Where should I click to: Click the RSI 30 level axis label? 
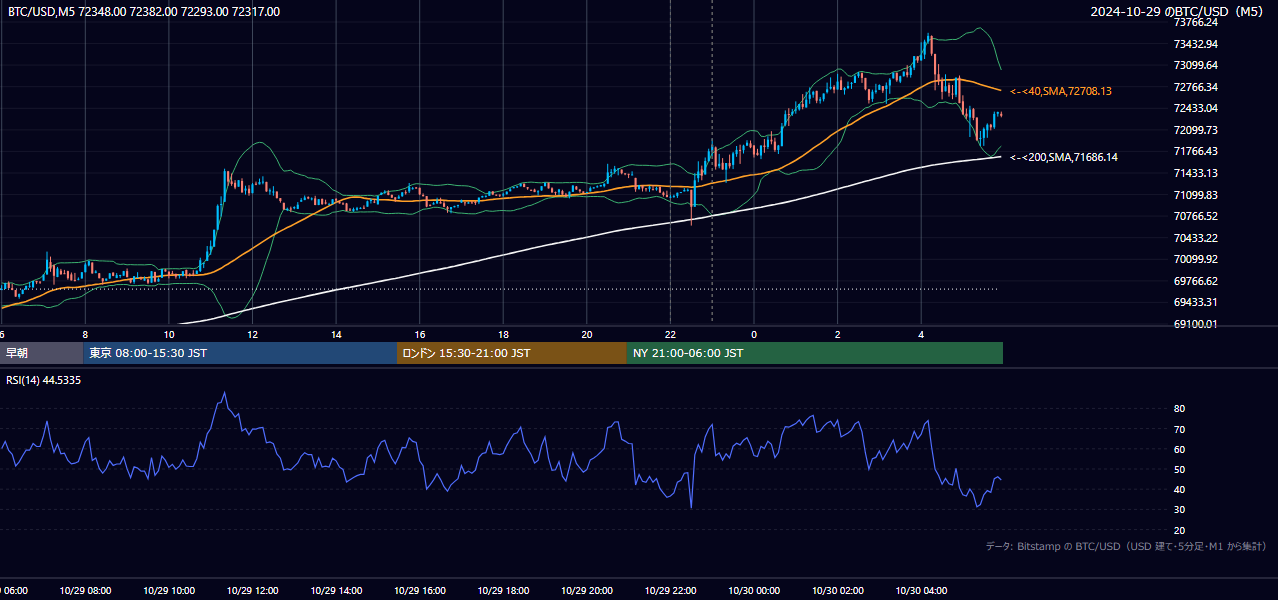click(x=1179, y=510)
